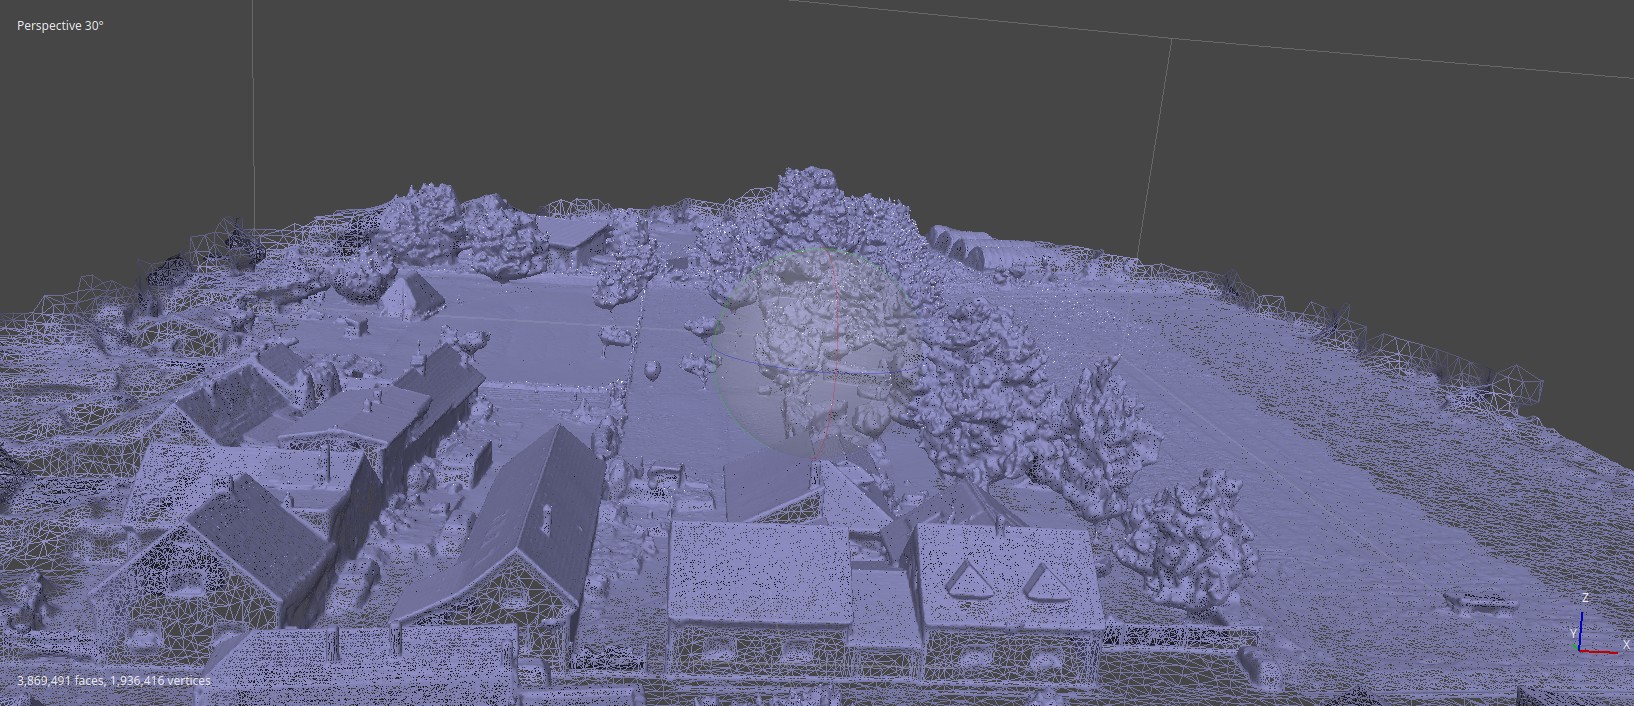
Task: Select the arched polytunnel structures in the distance
Action: pos(975,248)
